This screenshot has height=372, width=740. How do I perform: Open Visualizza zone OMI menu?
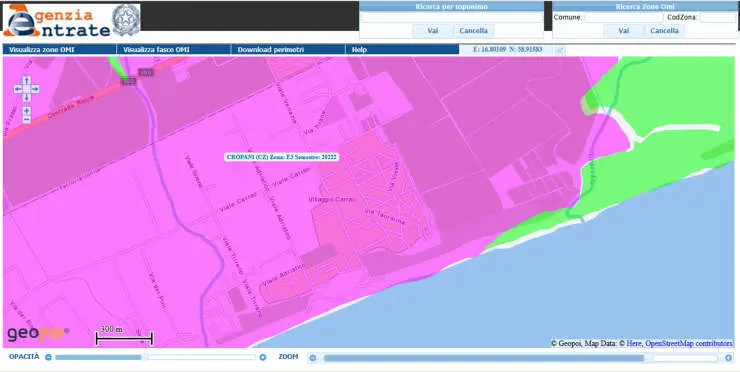click(x=59, y=50)
